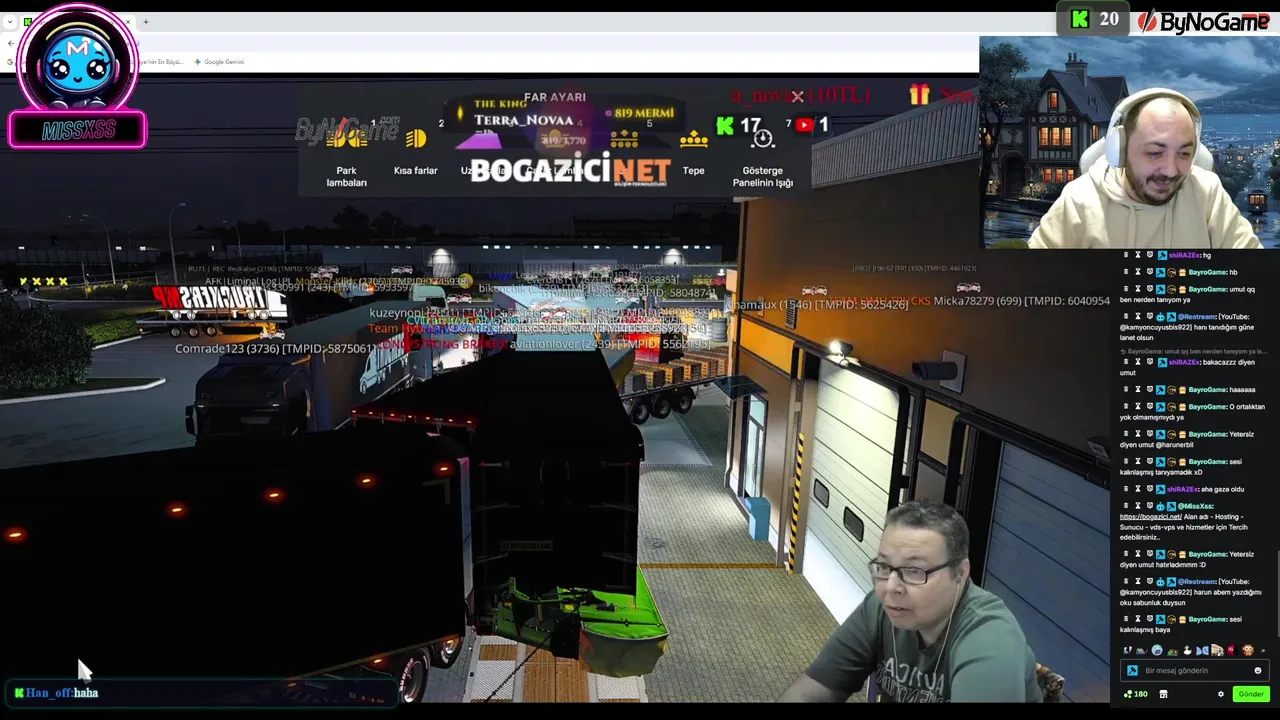Insert the white duck emote
The width and height of the screenshot is (1280, 720).
(x=1187, y=650)
